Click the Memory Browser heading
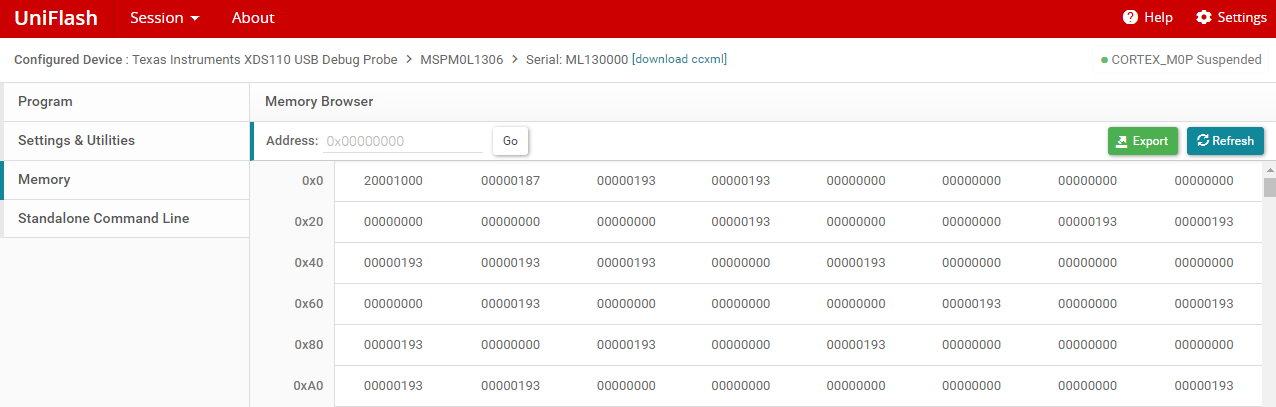1276x407 pixels. click(319, 102)
